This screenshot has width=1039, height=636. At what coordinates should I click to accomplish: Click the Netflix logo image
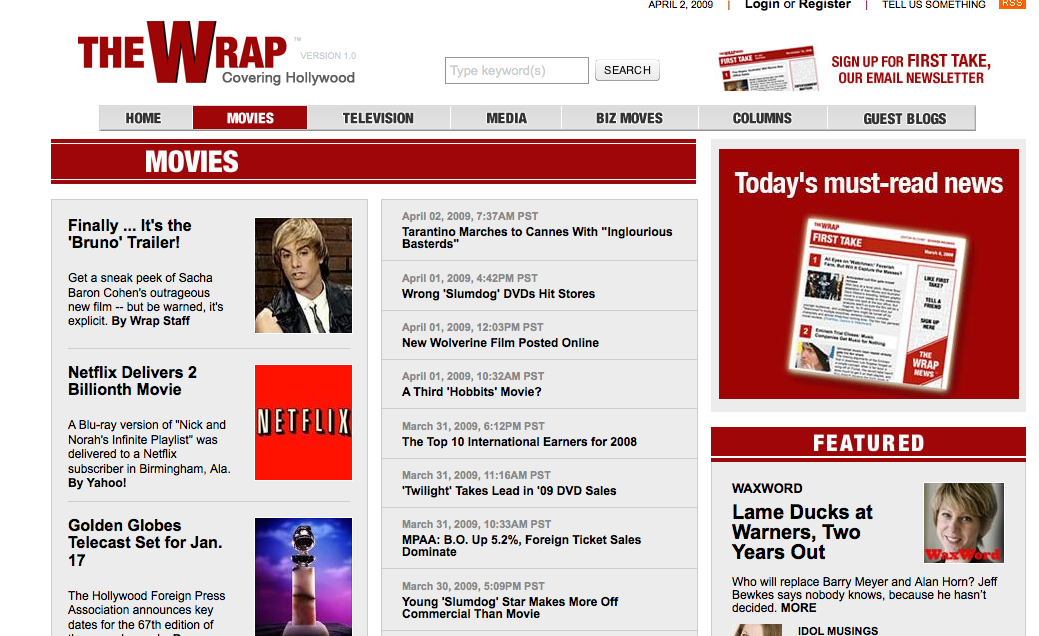pos(303,422)
